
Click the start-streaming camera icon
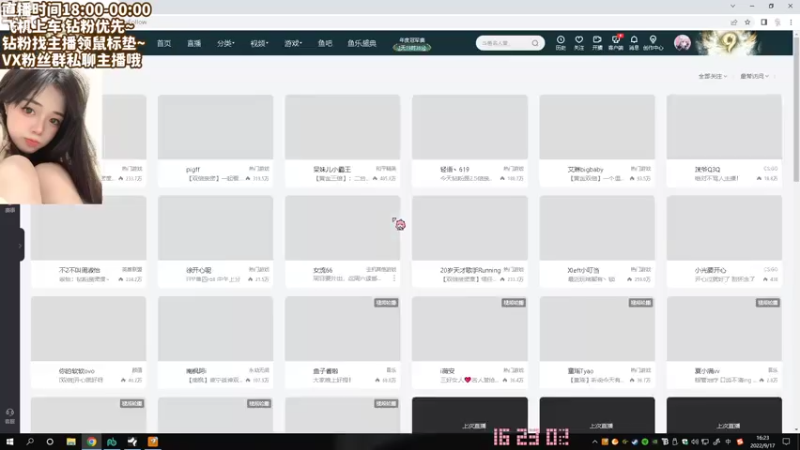(597, 40)
